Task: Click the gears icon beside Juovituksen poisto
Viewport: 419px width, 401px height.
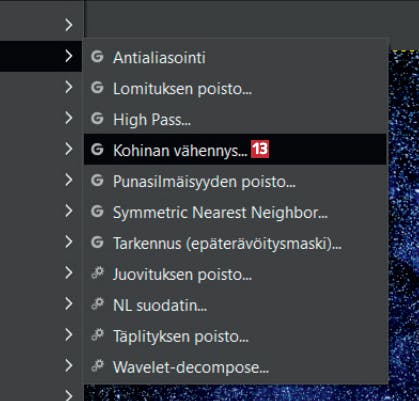Action: [x=98, y=274]
